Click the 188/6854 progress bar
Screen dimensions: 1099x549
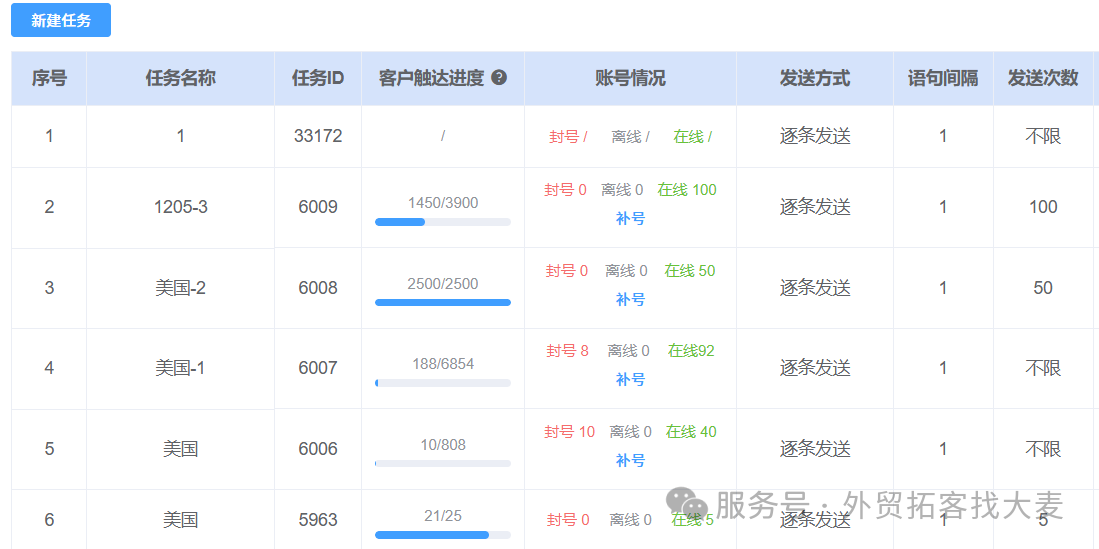tap(443, 383)
